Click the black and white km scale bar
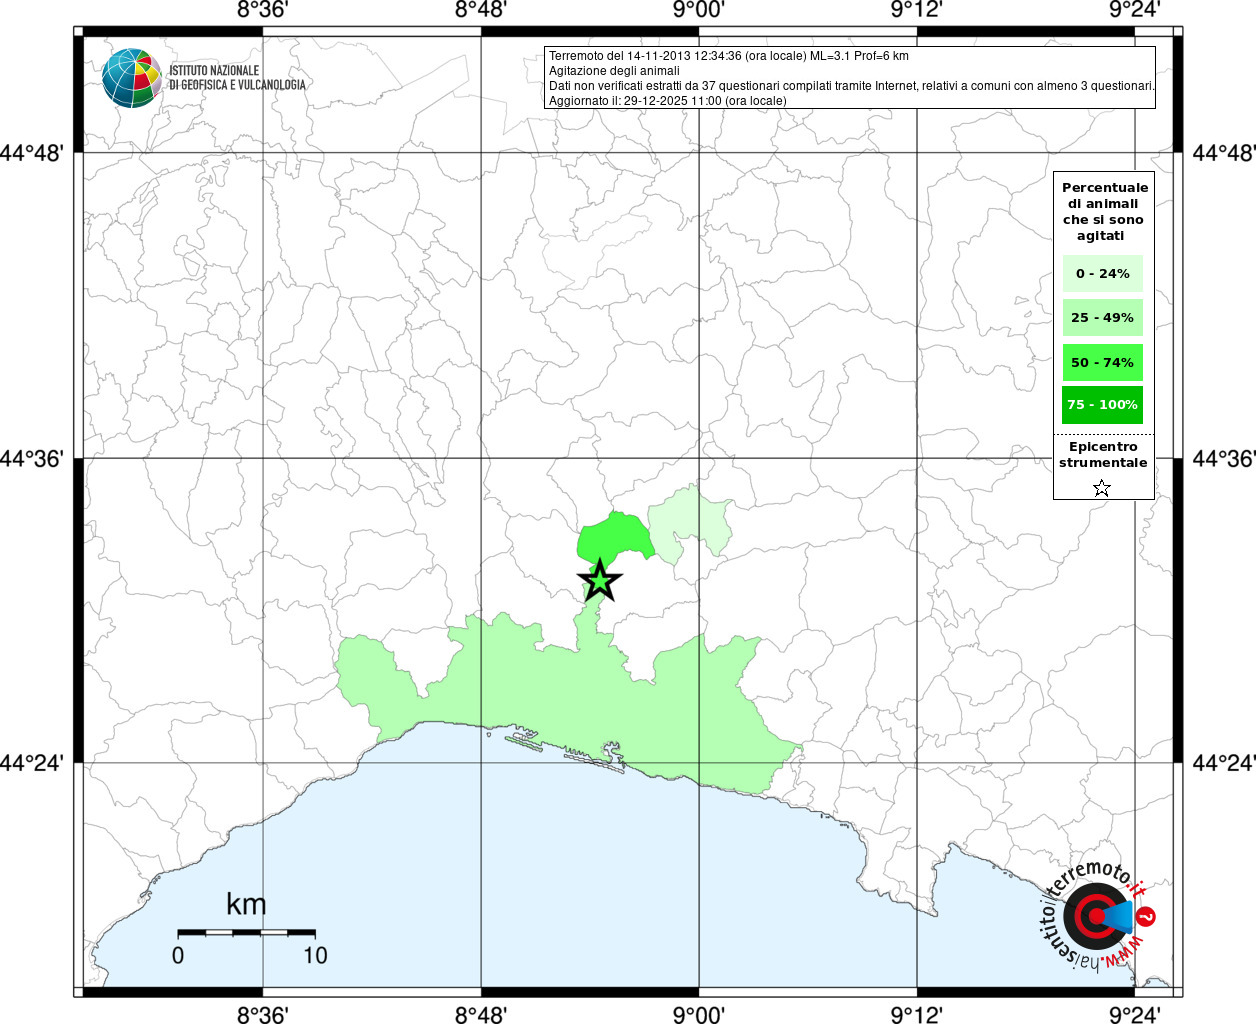The height and width of the screenshot is (1024, 1256). click(247, 932)
